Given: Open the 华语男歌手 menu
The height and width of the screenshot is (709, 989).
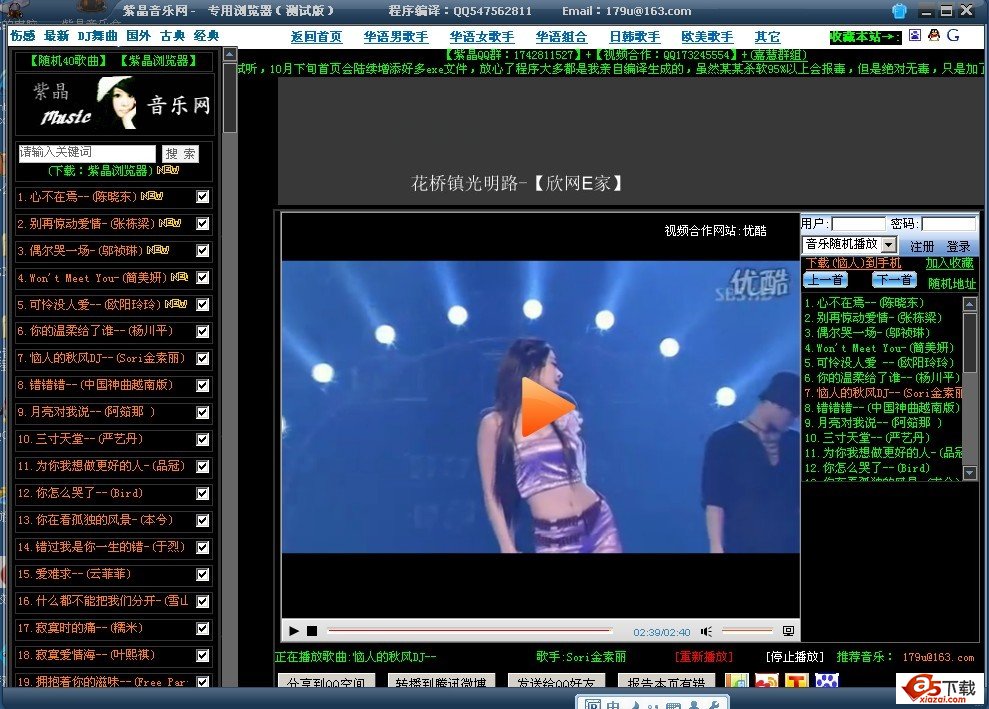Looking at the screenshot, I should coord(396,37).
